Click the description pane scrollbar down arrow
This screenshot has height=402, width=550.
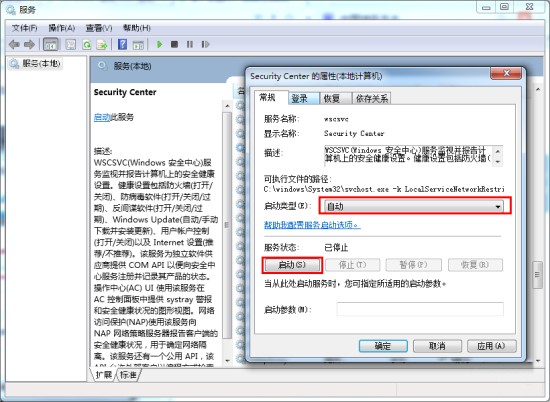pyautogui.click(x=227, y=361)
